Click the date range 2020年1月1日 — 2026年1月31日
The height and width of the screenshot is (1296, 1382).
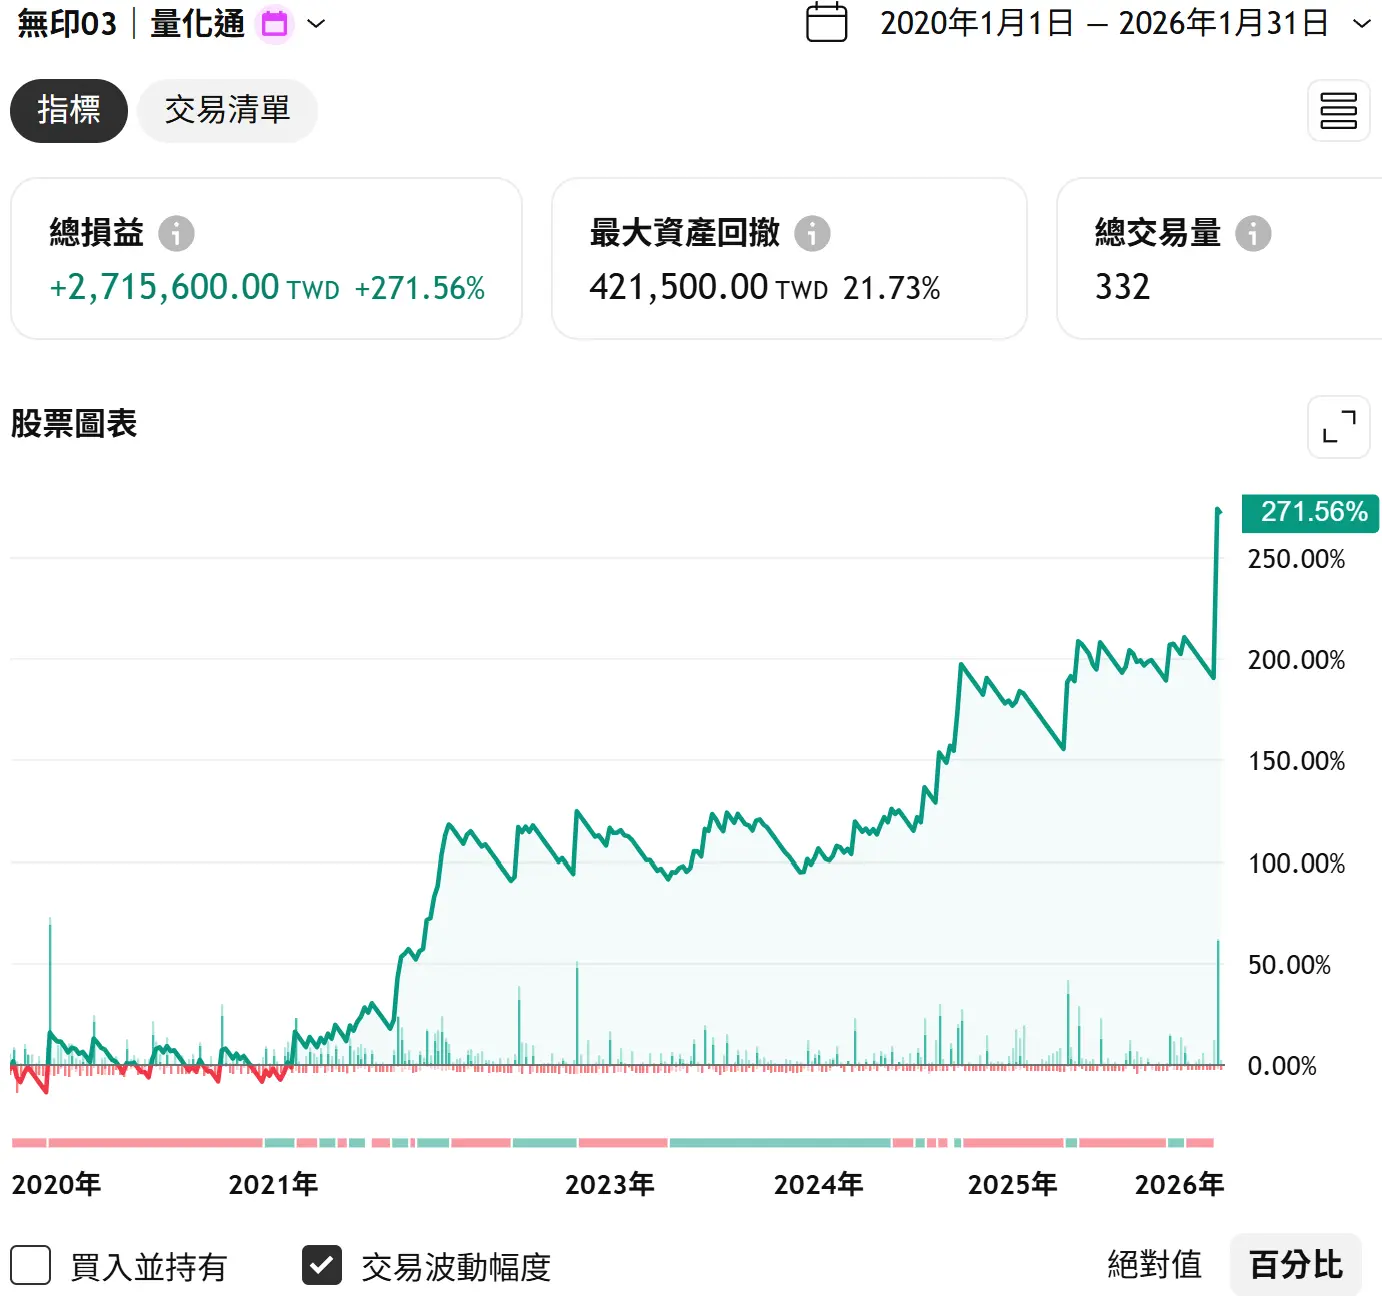(1103, 23)
